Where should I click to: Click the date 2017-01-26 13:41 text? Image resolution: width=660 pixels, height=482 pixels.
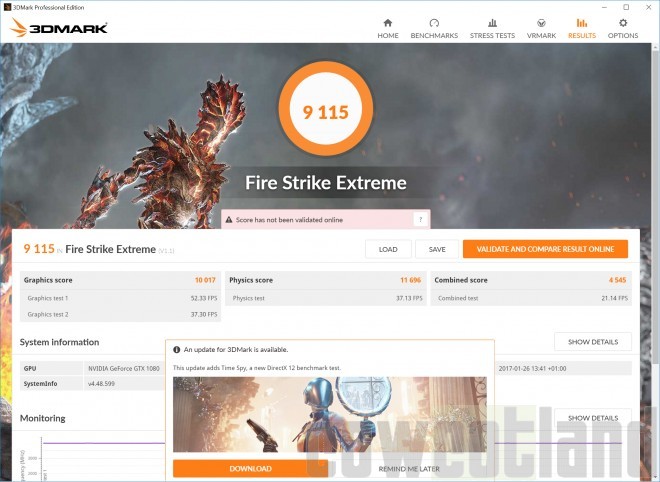tap(532, 368)
